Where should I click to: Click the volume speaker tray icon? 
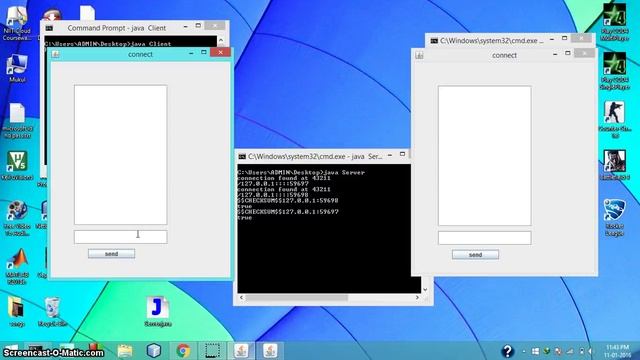(x=590, y=351)
